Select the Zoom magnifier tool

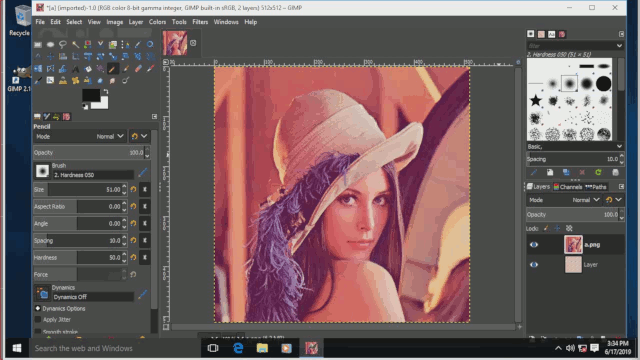tap(150, 44)
